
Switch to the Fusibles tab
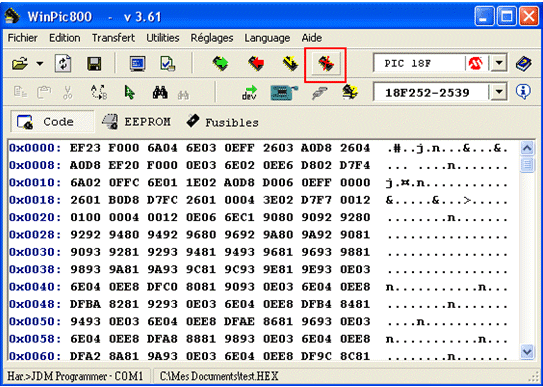pos(222,122)
